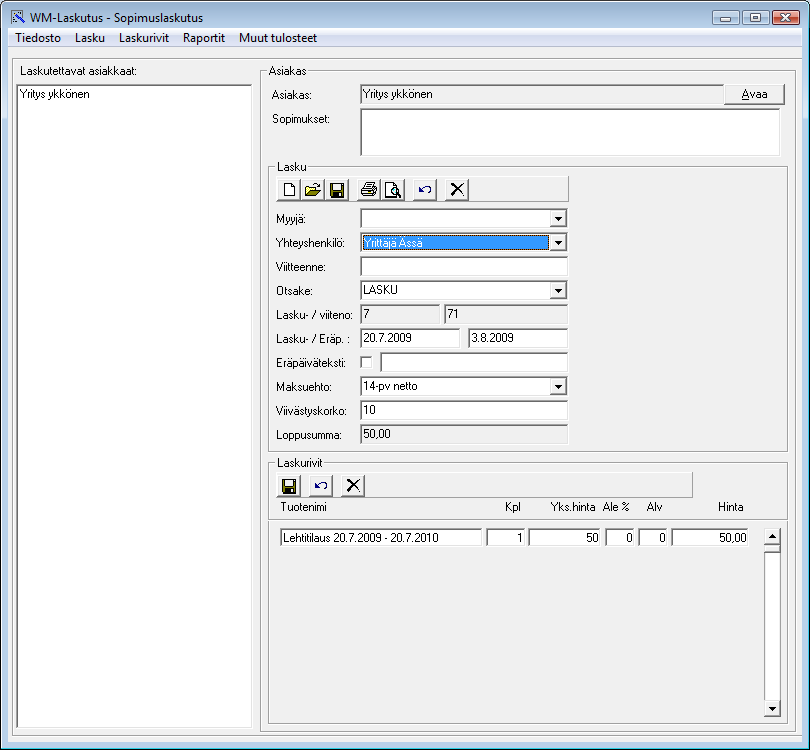The image size is (810, 750).
Task: Click the invoice date field 20.7.2009
Action: point(410,338)
